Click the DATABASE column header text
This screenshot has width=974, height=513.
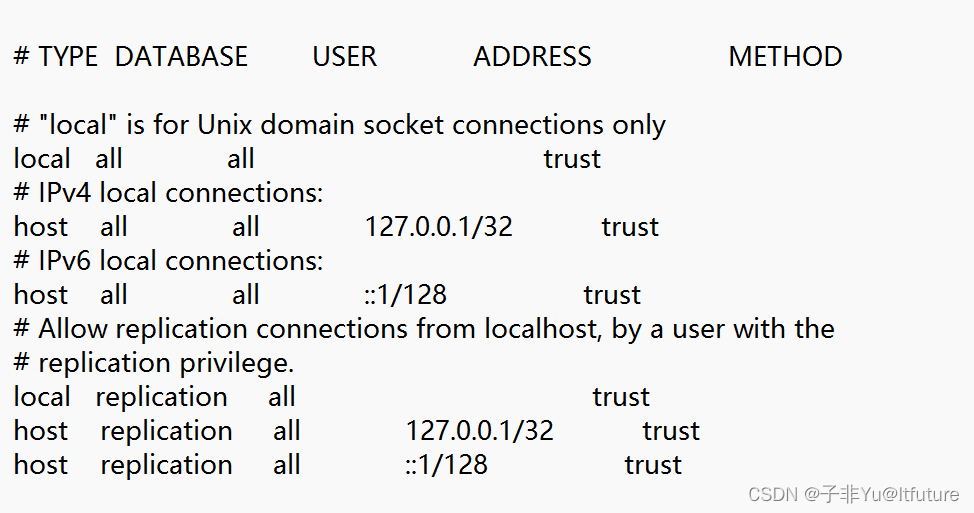pos(181,57)
